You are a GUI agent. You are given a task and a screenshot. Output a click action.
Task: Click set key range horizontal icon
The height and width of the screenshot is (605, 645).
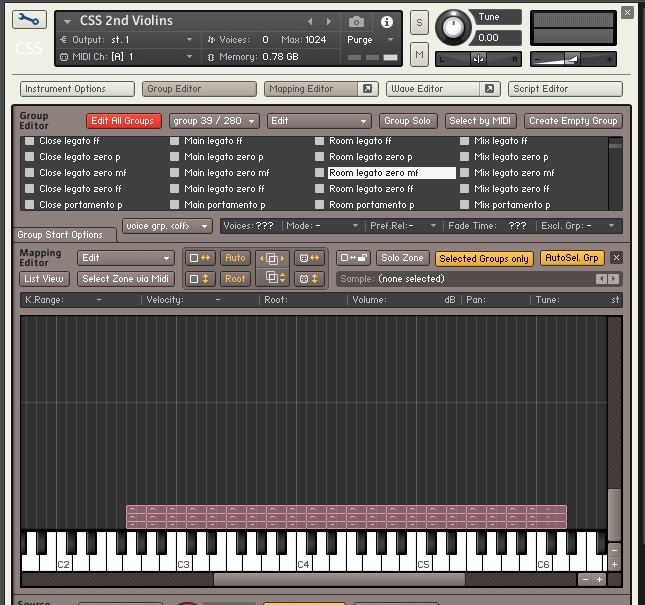tap(200, 258)
